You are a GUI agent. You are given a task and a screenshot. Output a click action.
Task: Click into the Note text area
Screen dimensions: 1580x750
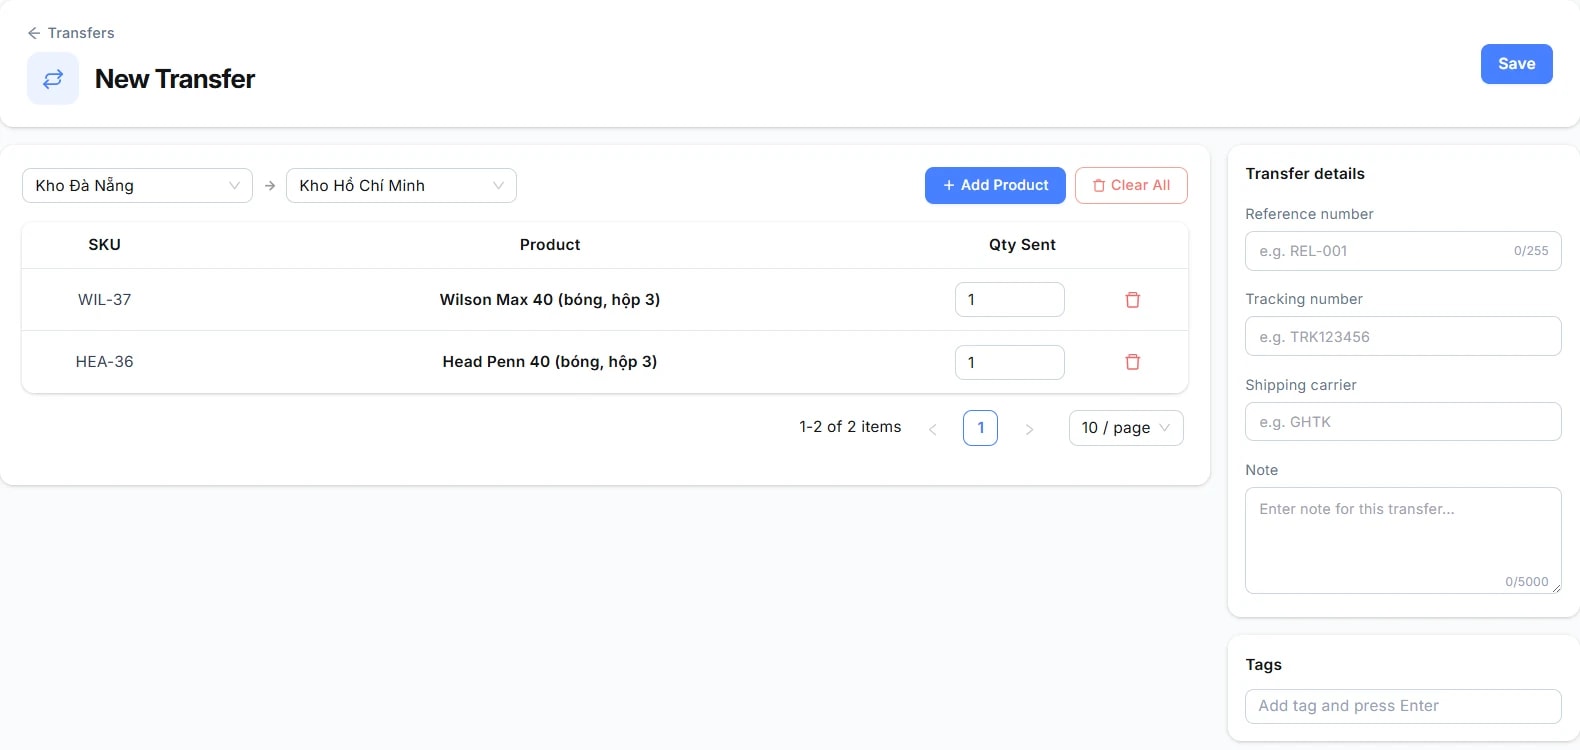tap(1403, 540)
